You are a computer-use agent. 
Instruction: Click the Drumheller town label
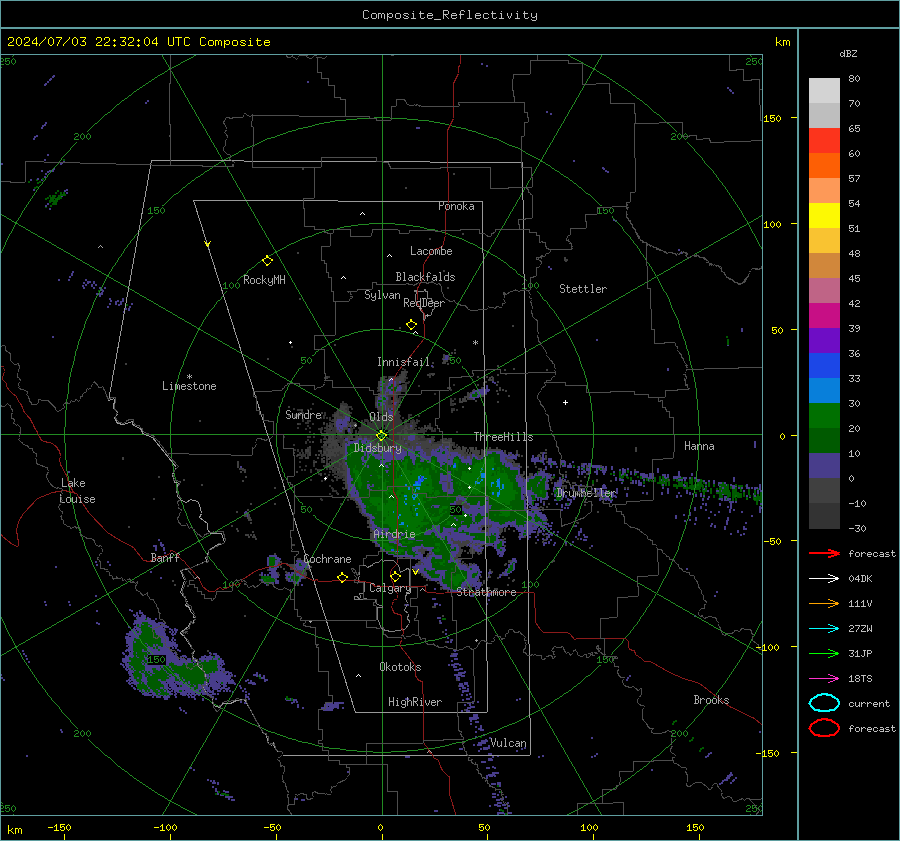586,493
